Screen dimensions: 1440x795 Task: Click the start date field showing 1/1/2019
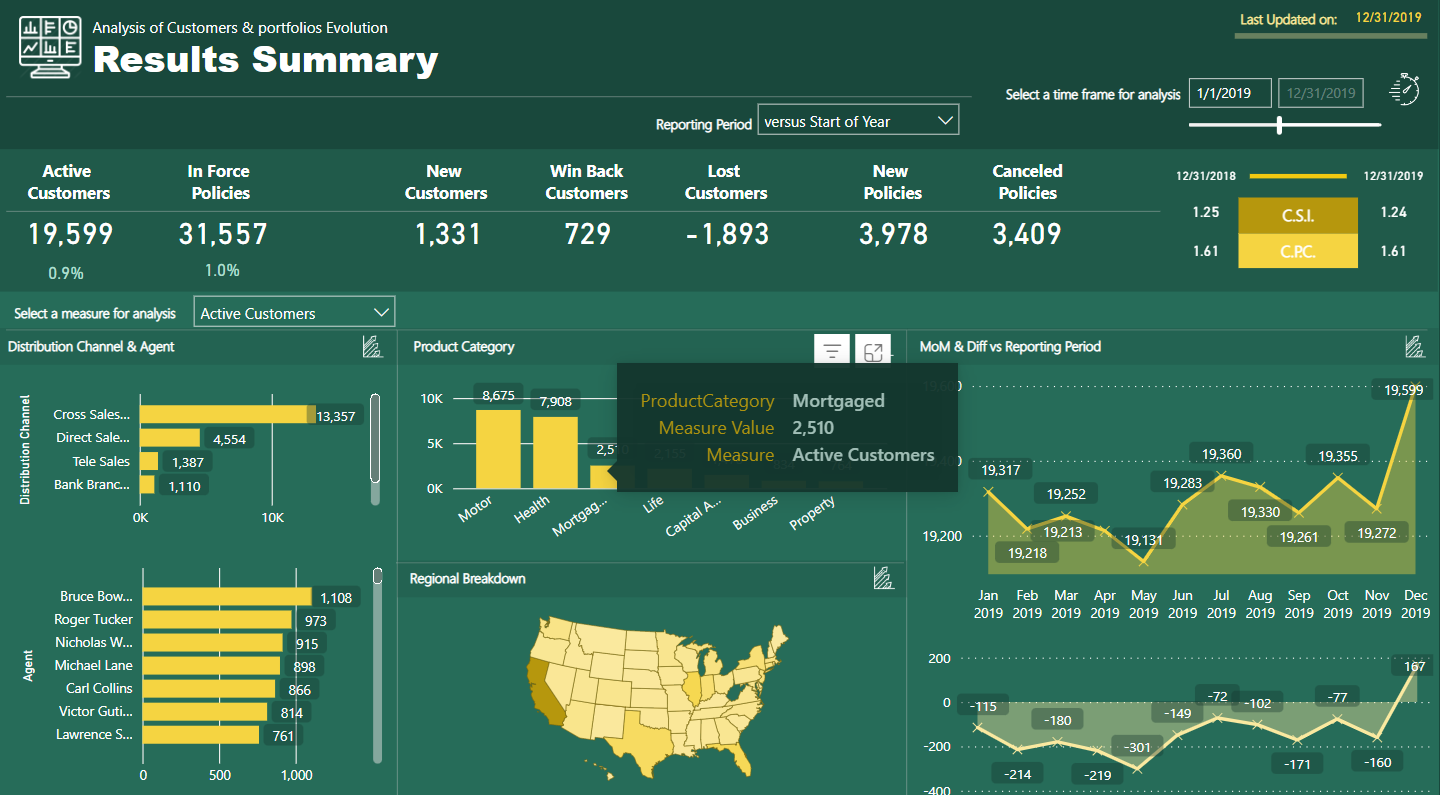[x=1230, y=94]
